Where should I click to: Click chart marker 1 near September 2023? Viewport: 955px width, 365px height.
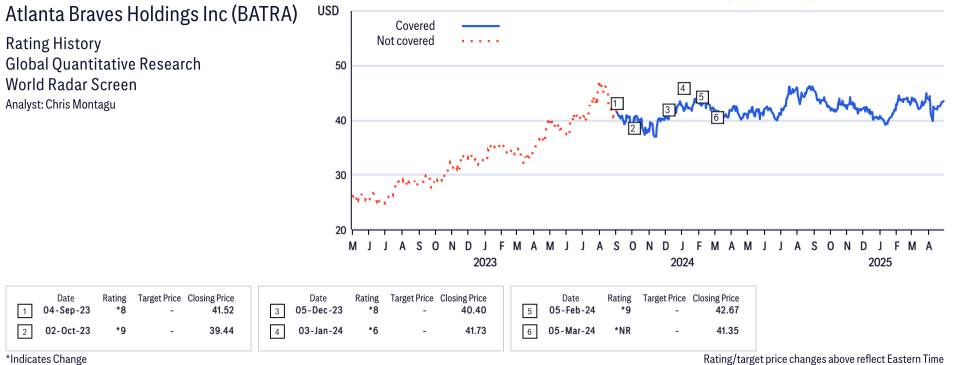617,103
